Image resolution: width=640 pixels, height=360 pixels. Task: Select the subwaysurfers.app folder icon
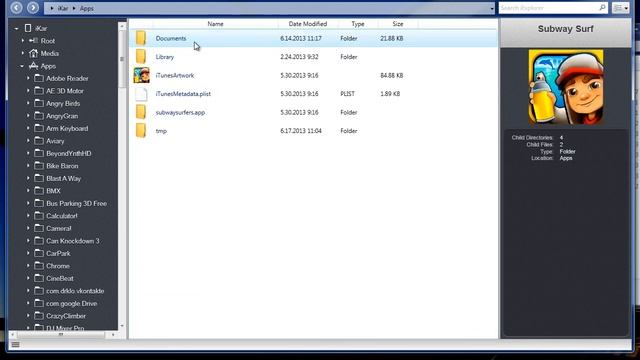141,112
